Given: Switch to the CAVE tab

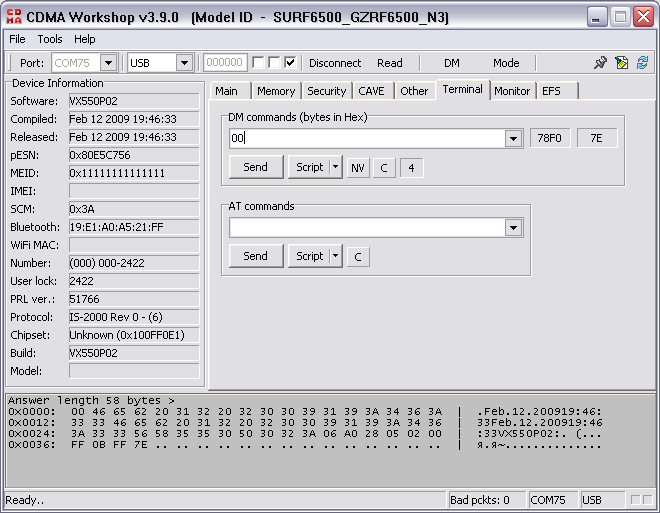Looking at the screenshot, I should pos(372,91).
